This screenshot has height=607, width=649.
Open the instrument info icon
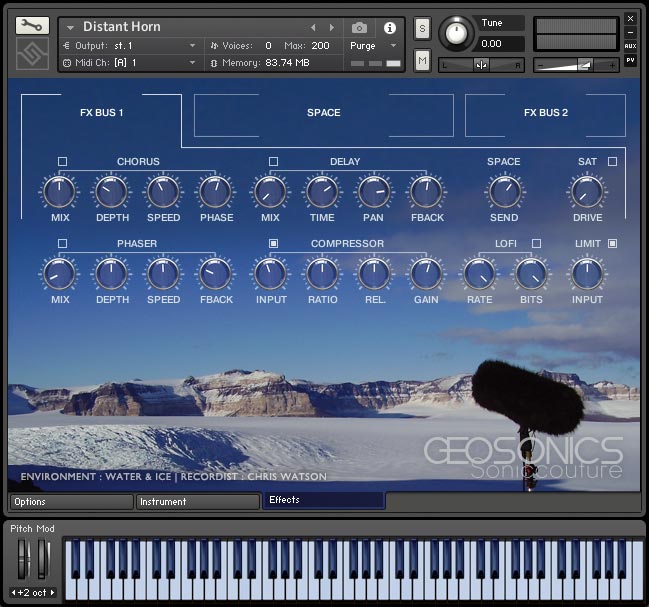click(x=389, y=27)
